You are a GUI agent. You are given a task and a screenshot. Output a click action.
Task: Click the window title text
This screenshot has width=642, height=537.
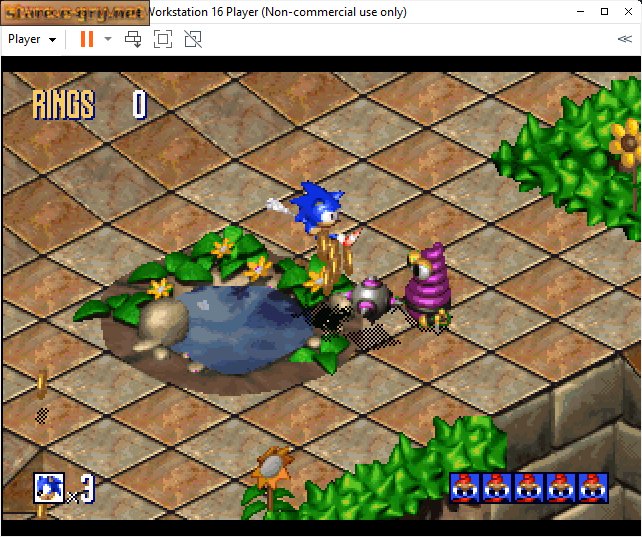coord(278,12)
